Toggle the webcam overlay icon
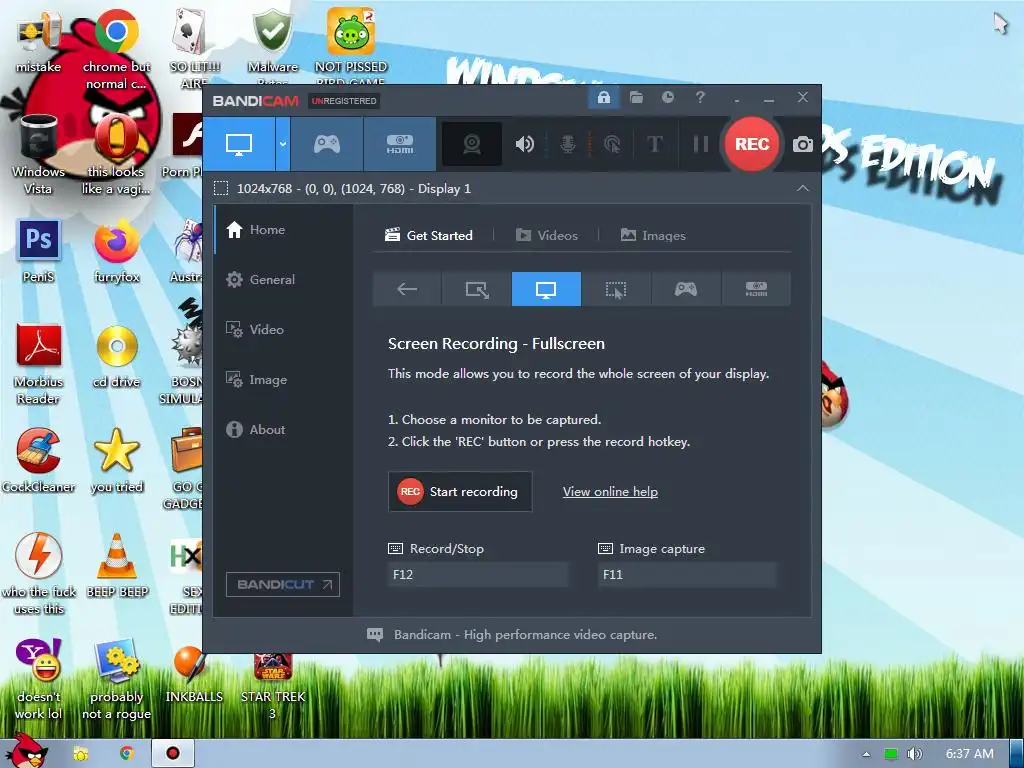 coord(472,144)
